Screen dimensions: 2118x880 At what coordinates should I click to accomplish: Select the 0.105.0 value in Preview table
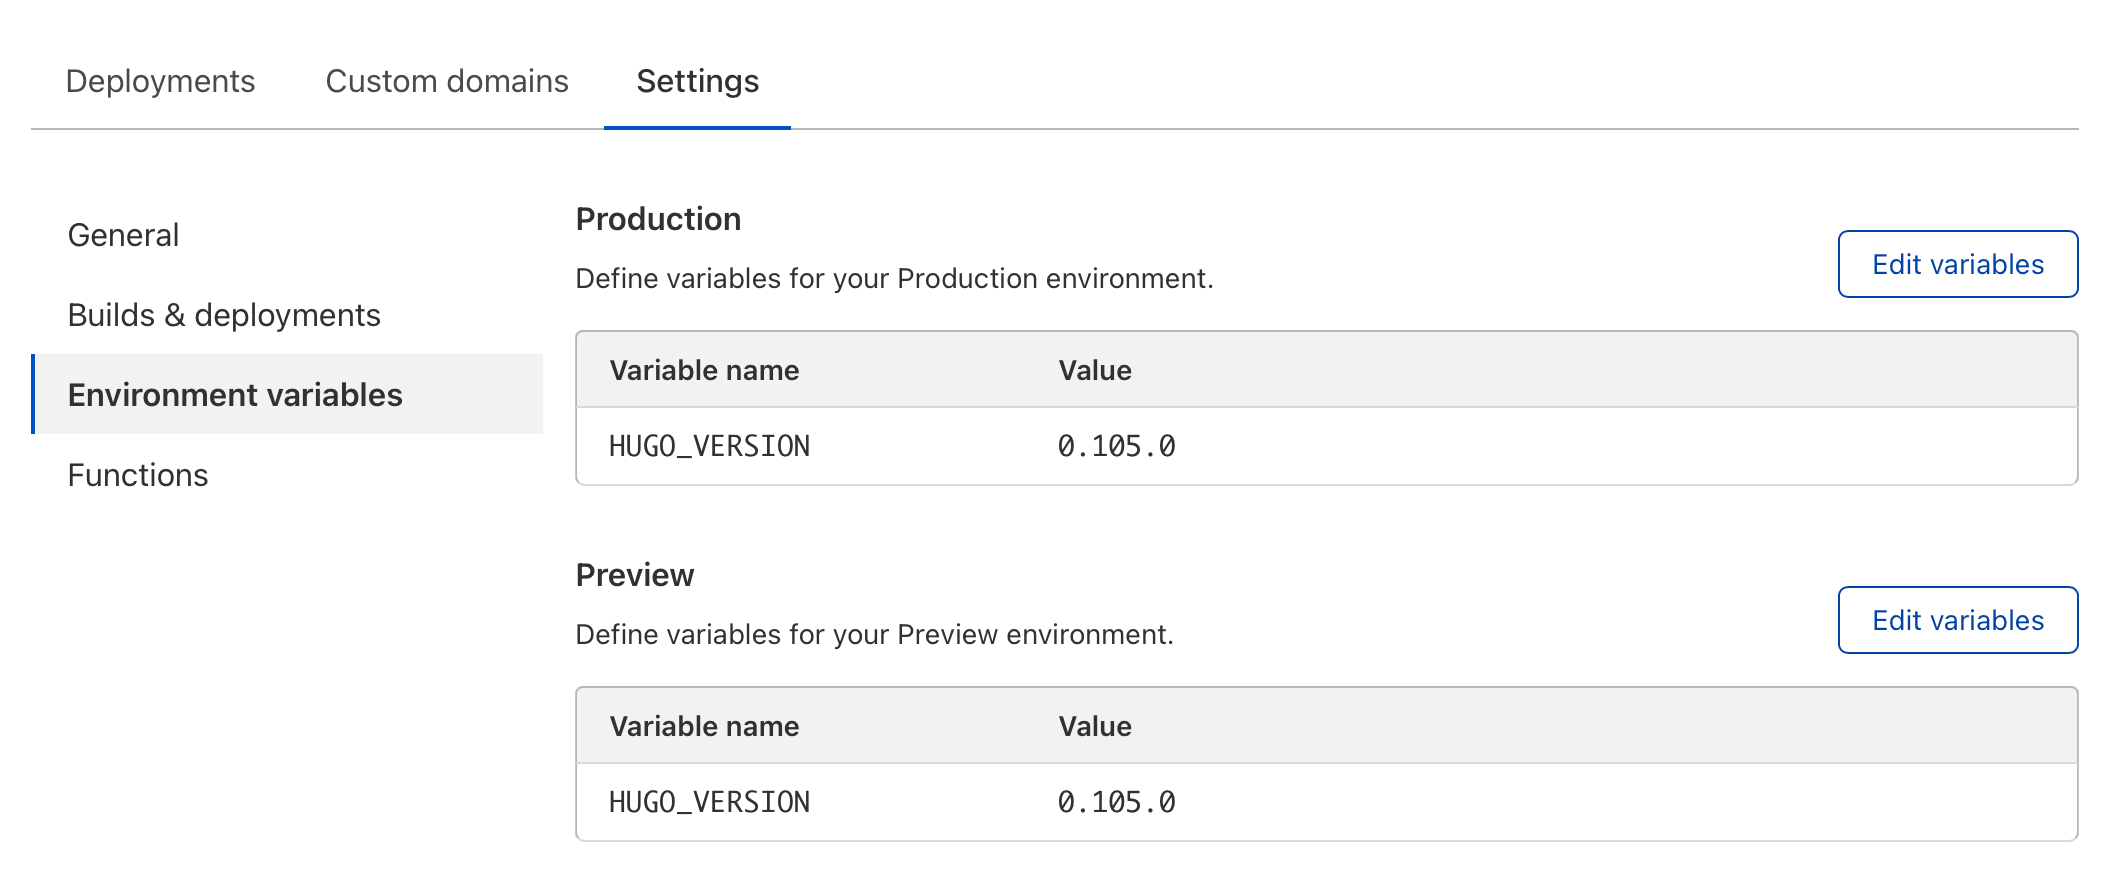(1116, 802)
